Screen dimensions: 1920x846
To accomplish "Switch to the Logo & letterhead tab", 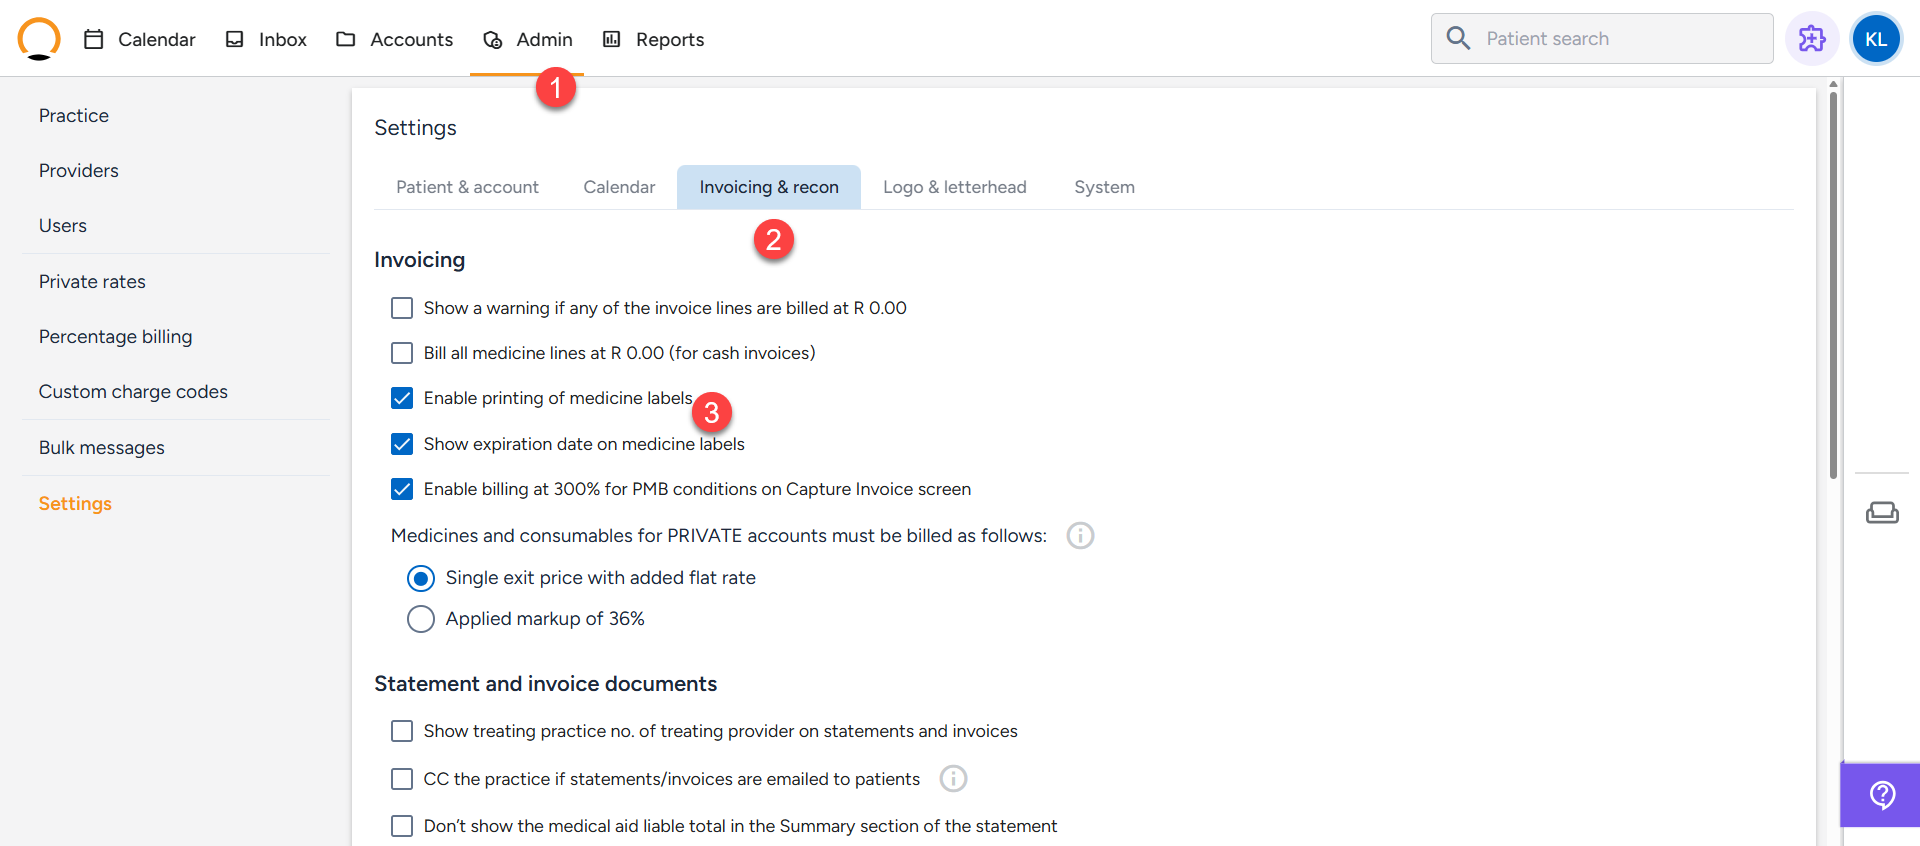I will point(955,187).
